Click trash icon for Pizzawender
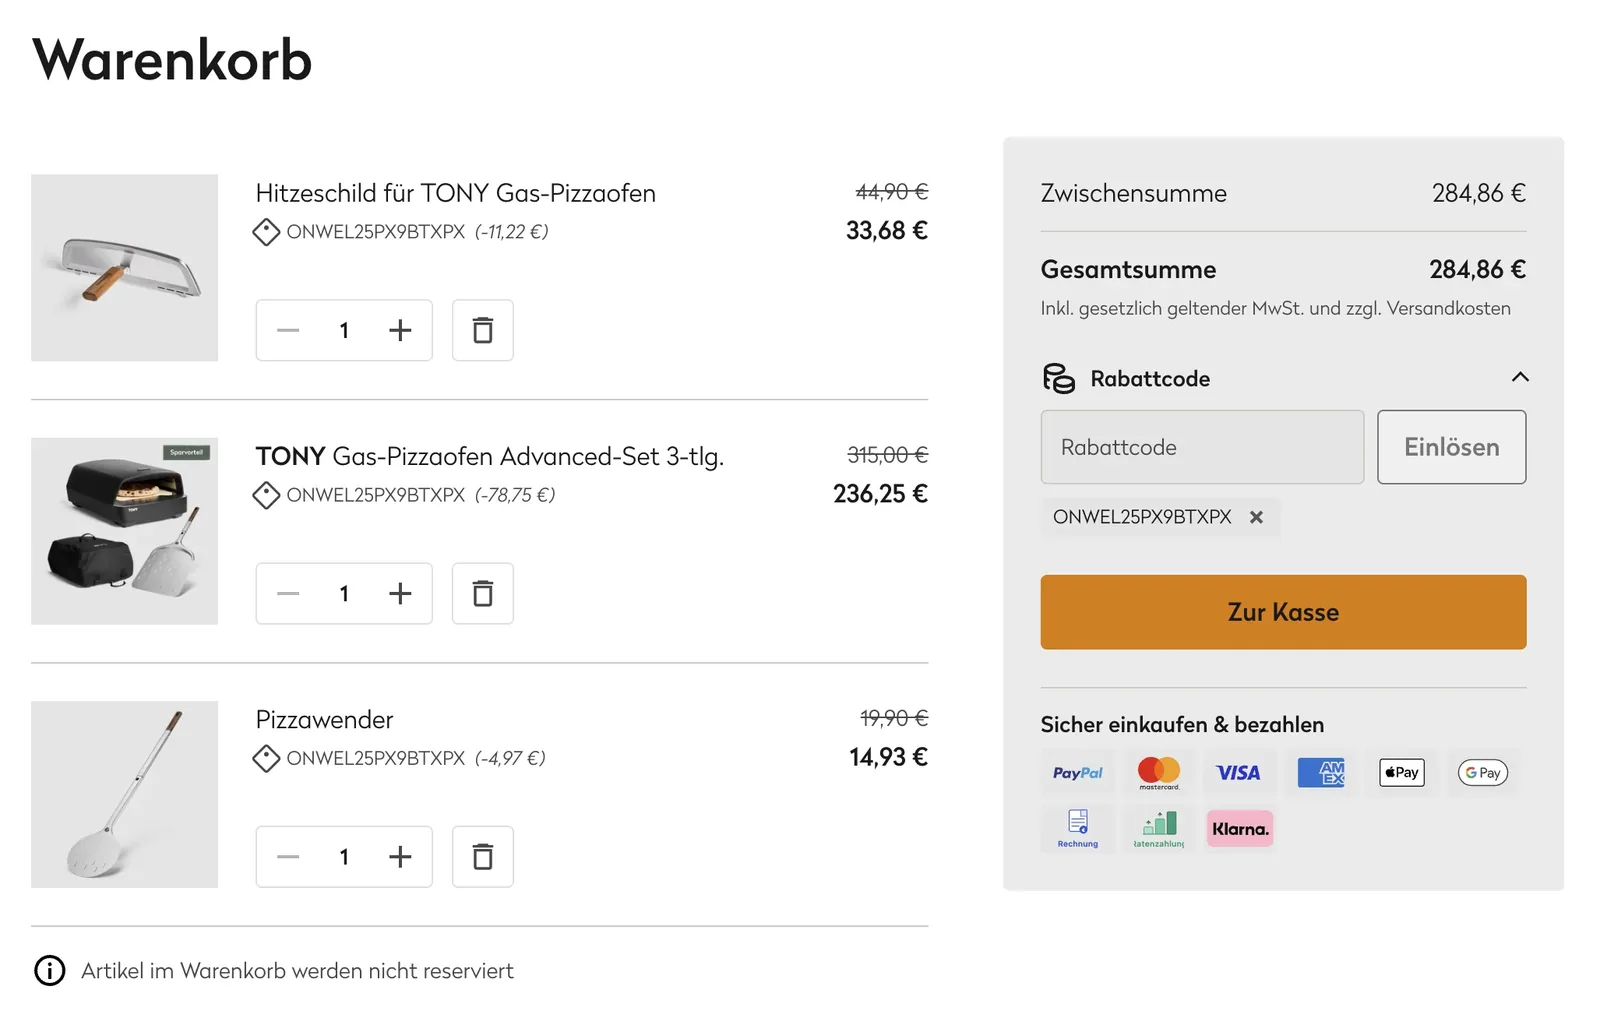 tap(482, 857)
